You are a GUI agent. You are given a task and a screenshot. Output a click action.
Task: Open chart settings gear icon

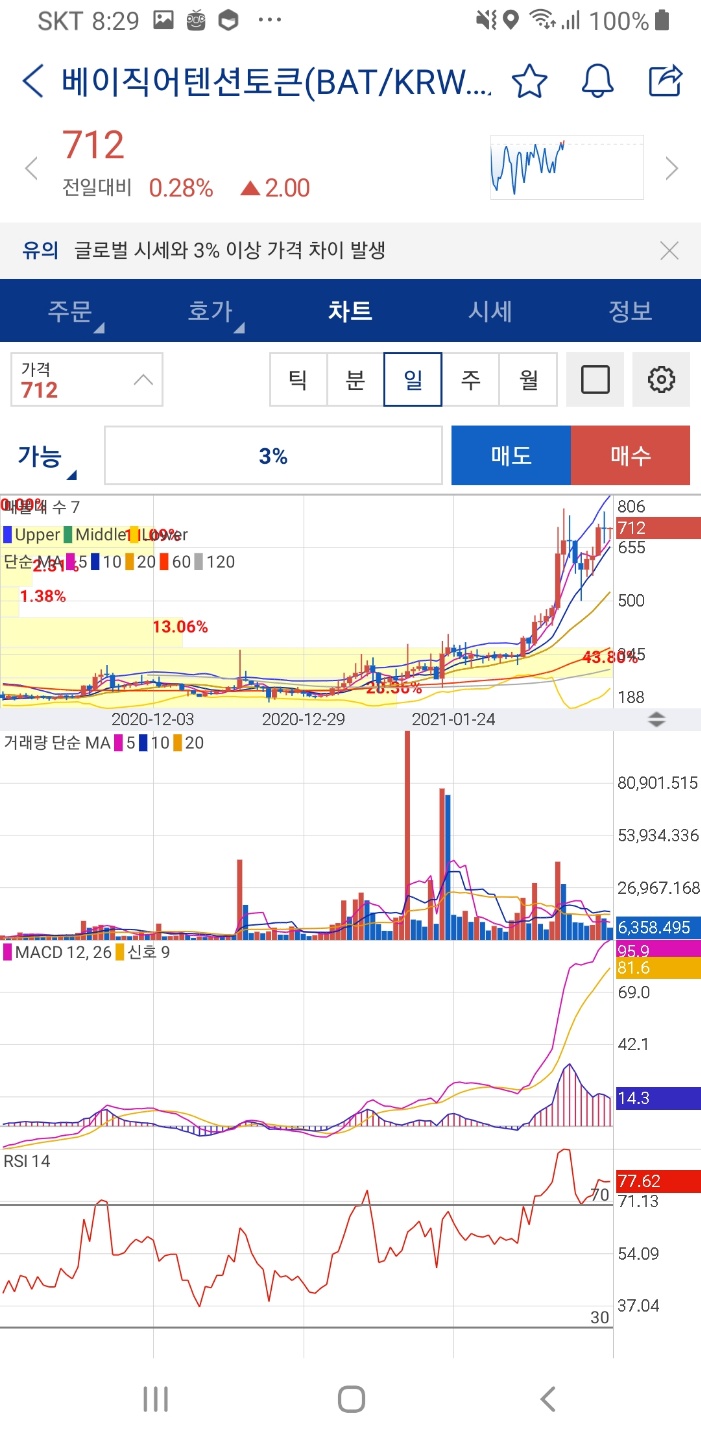(661, 379)
